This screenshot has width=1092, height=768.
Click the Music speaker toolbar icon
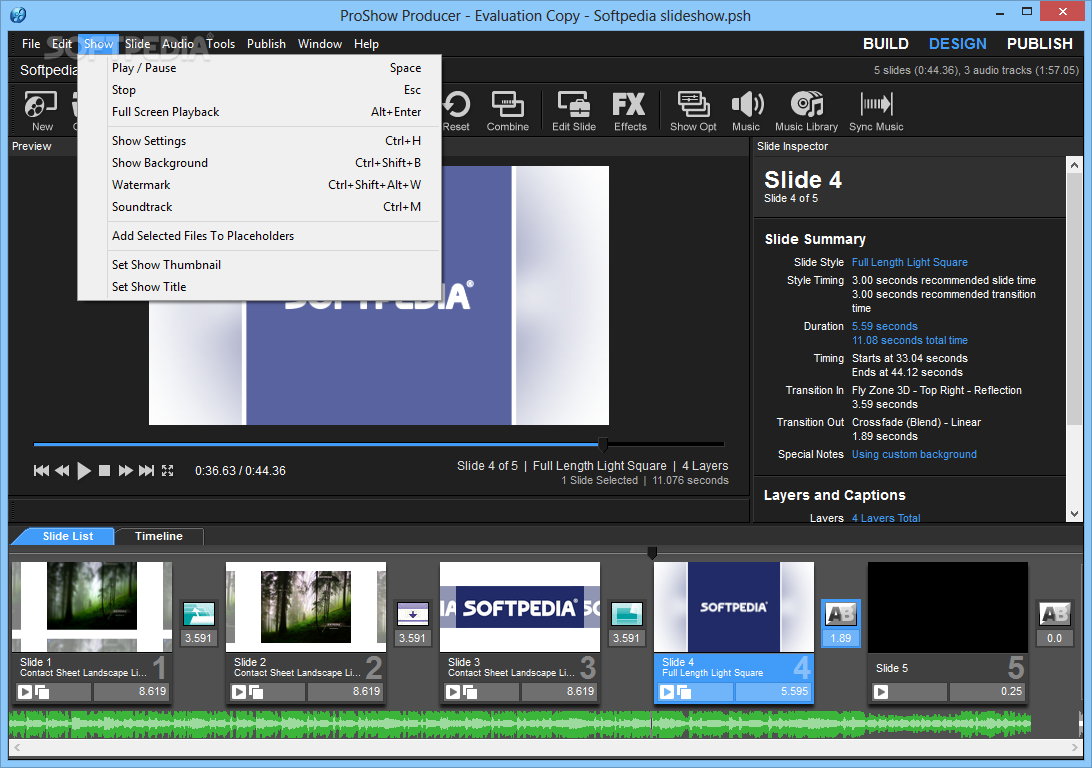pyautogui.click(x=746, y=110)
